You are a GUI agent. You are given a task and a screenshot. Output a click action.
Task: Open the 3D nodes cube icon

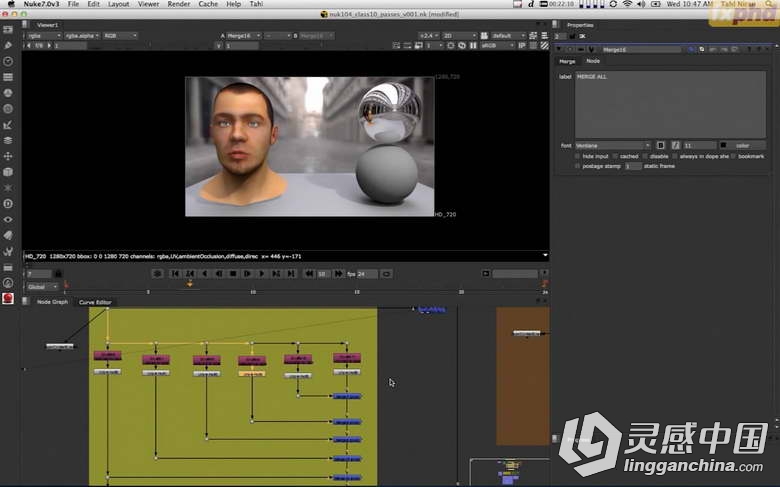[8, 172]
